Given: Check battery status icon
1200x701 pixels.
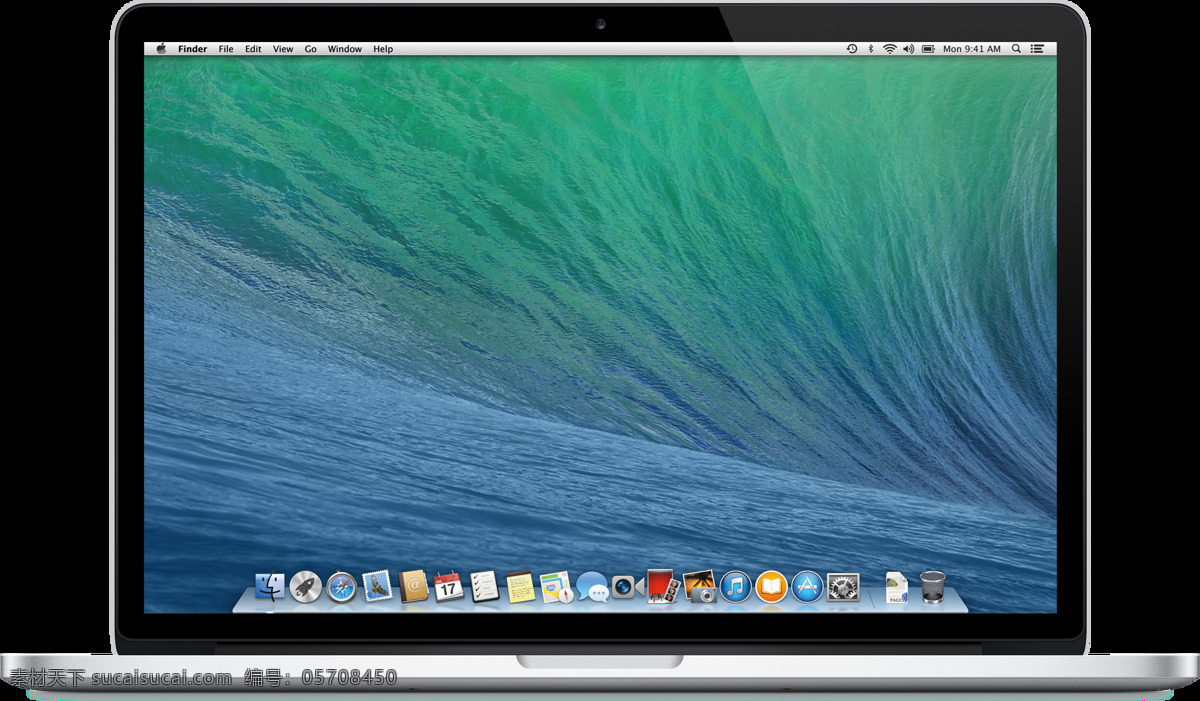Looking at the screenshot, I should [928, 49].
